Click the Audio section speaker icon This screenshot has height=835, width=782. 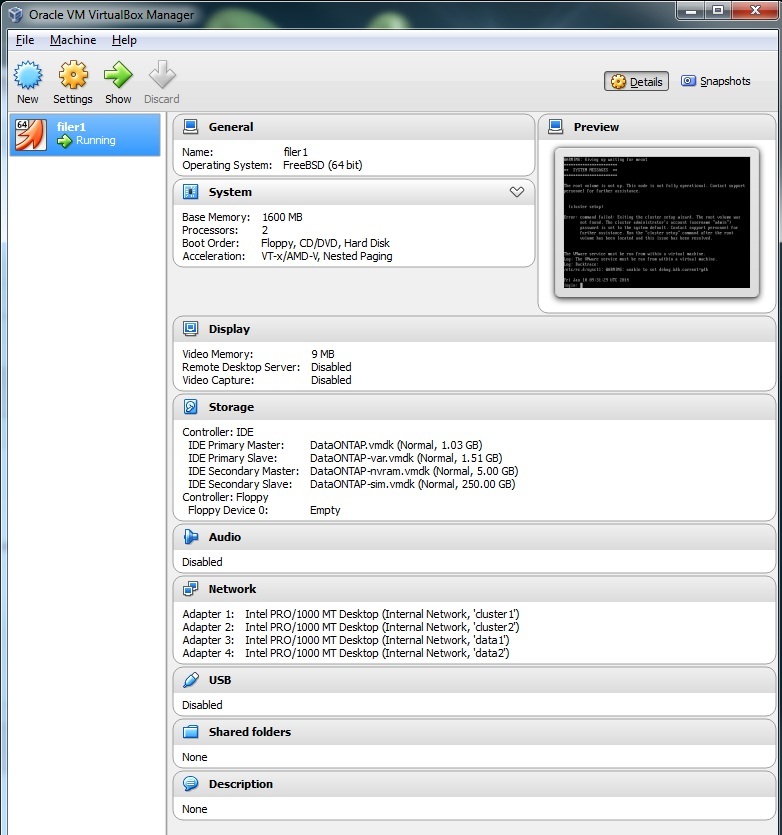click(x=190, y=537)
